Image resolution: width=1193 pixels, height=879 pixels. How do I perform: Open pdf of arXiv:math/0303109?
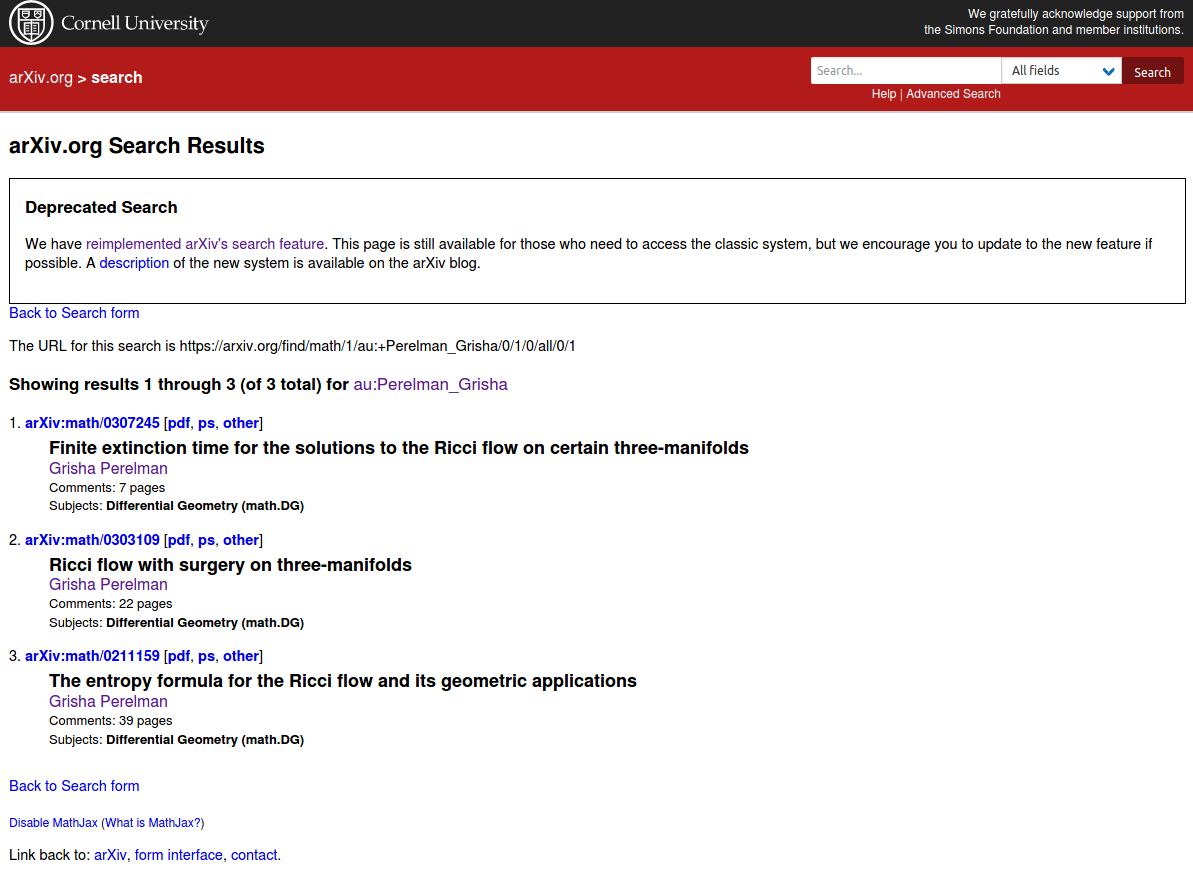tap(178, 540)
